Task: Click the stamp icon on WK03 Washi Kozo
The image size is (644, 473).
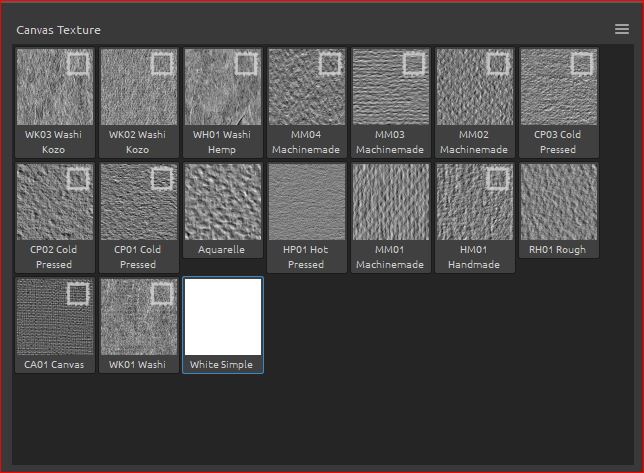Action: pos(78,65)
